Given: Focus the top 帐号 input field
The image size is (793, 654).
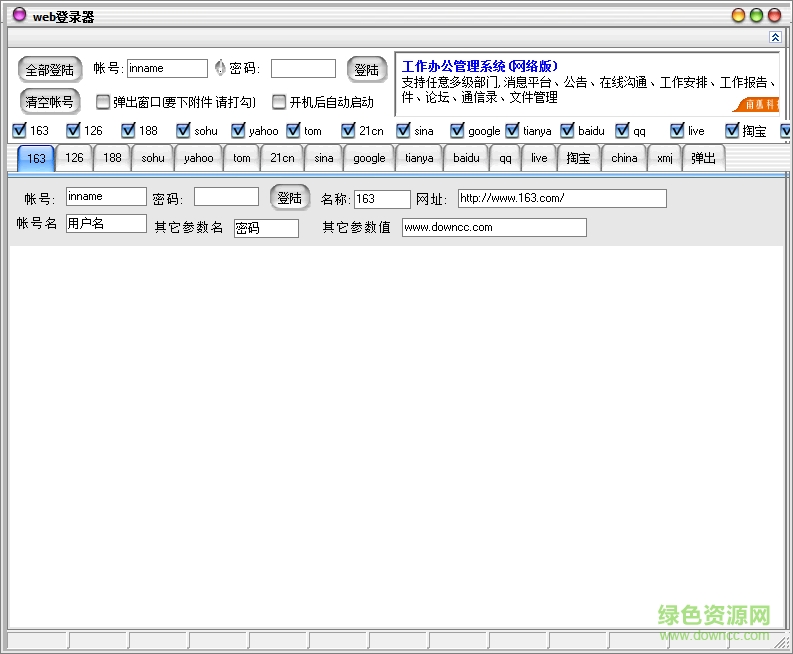Looking at the screenshot, I should pyautogui.click(x=167, y=69).
